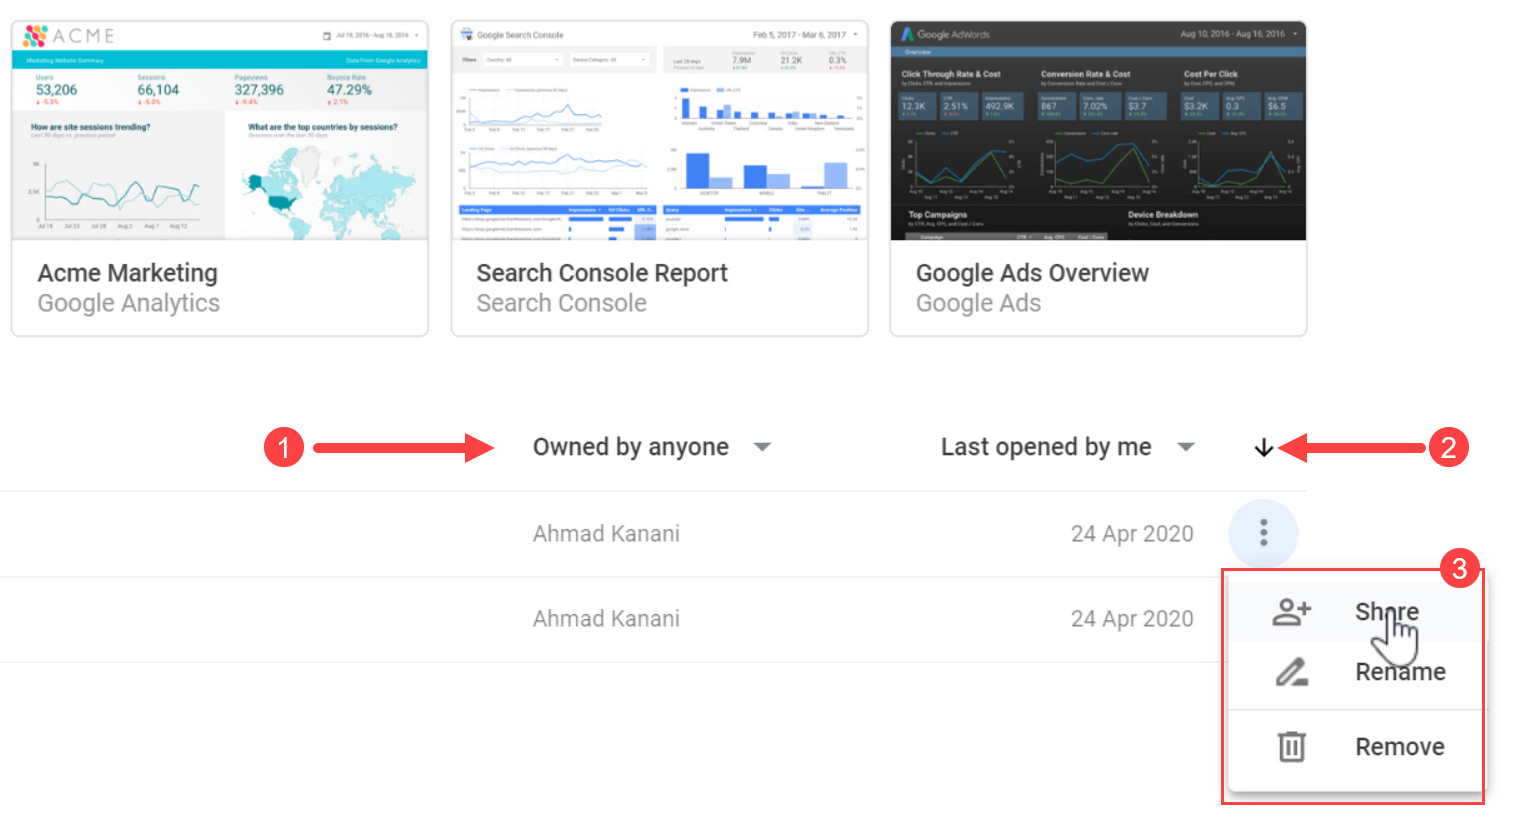Image resolution: width=1513 pixels, height=818 pixels.
Task: Toggle sort direction with the down arrow
Action: tap(1264, 448)
